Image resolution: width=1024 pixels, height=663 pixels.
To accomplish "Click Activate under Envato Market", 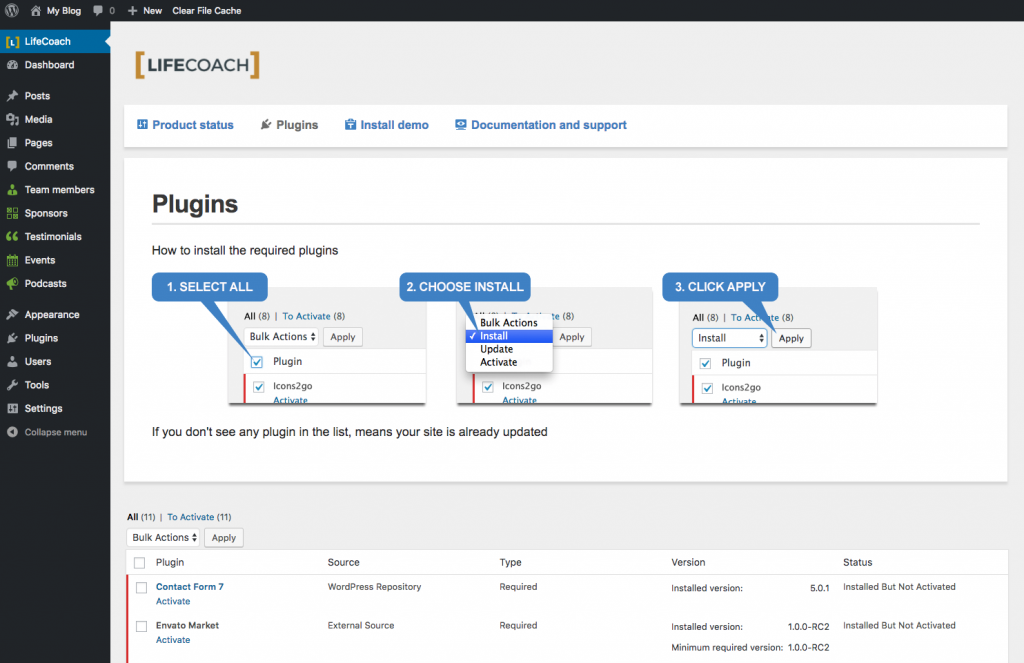I will (173, 639).
